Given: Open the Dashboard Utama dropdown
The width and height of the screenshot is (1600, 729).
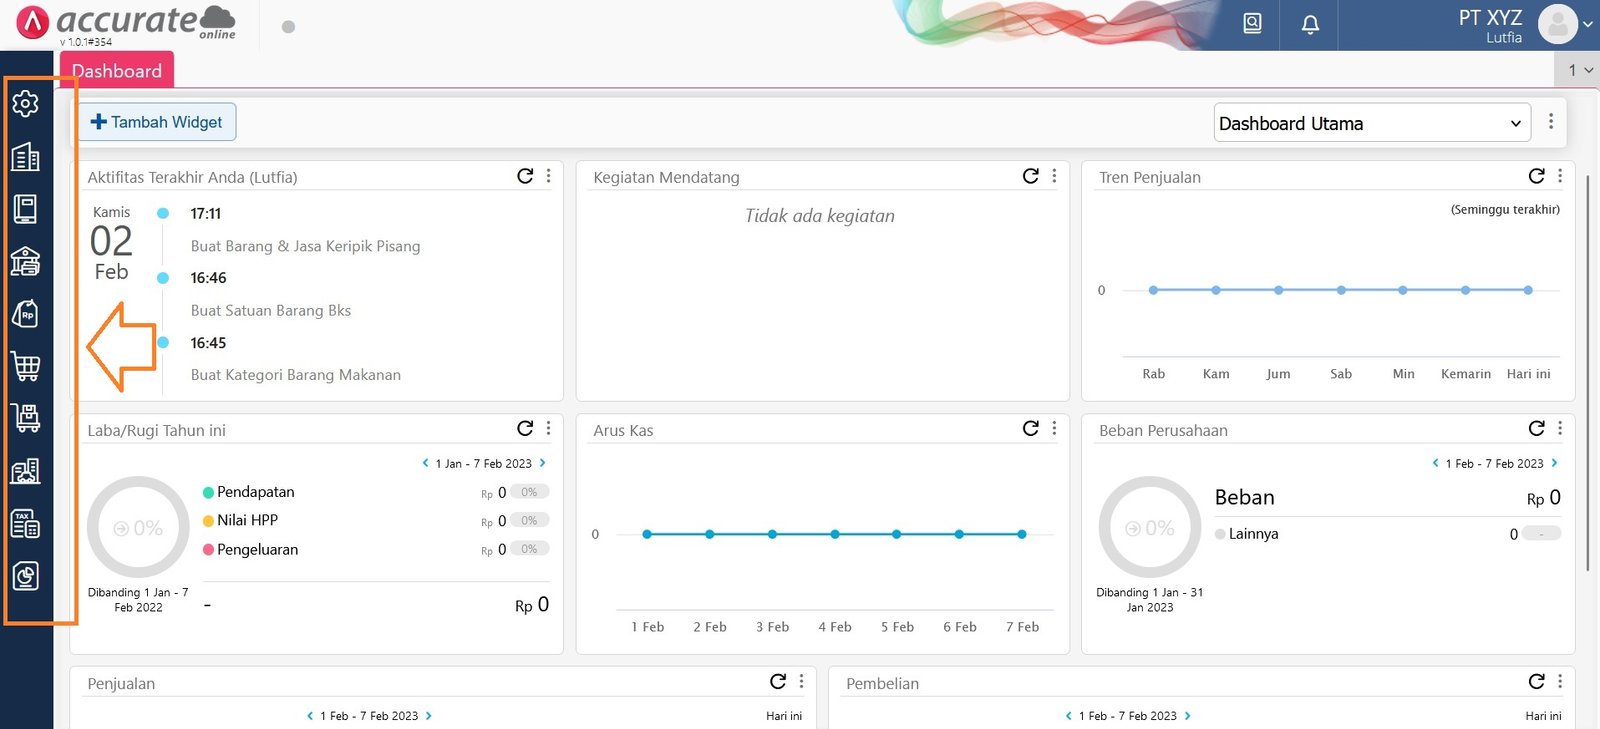Looking at the screenshot, I should [1371, 123].
